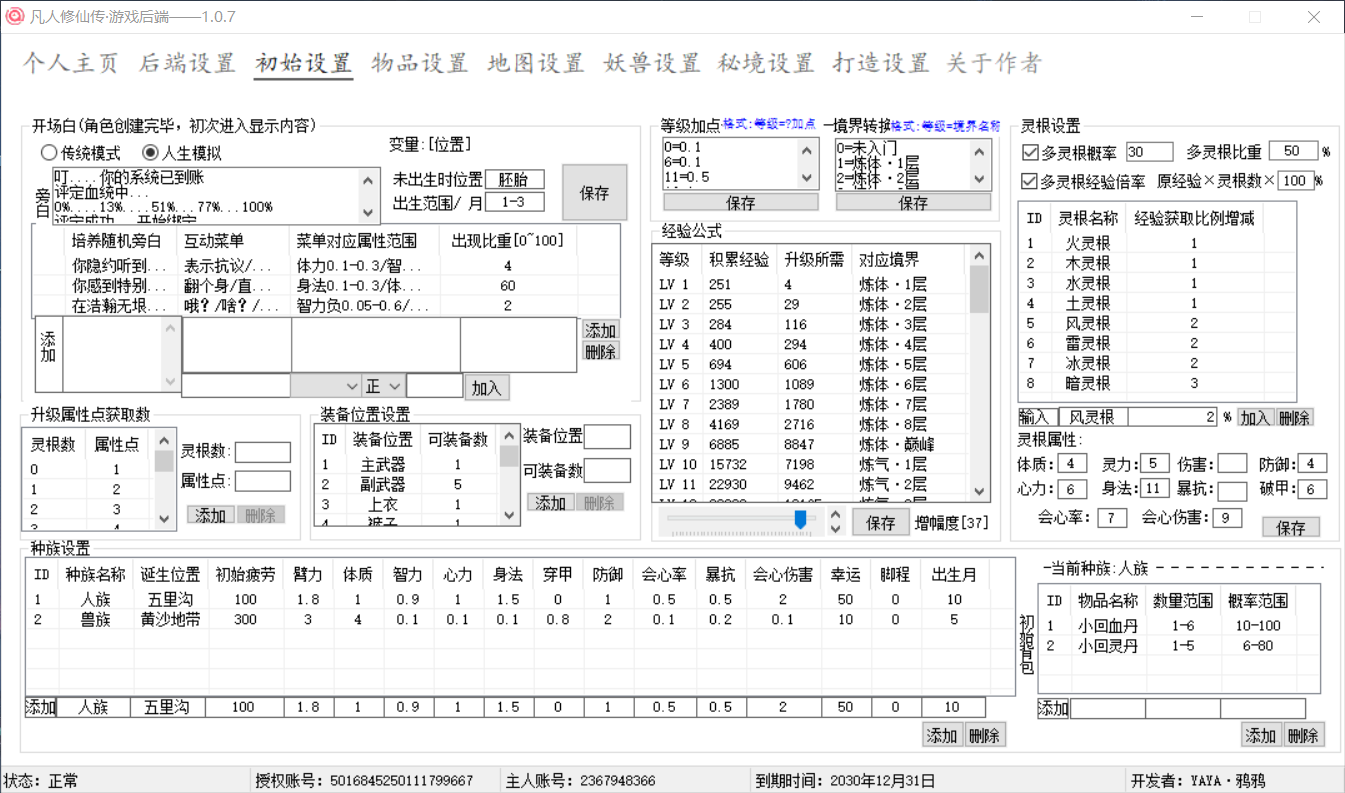Switch to the 后端设置 tab
Viewport: 1345px width, 793px height.
point(187,63)
